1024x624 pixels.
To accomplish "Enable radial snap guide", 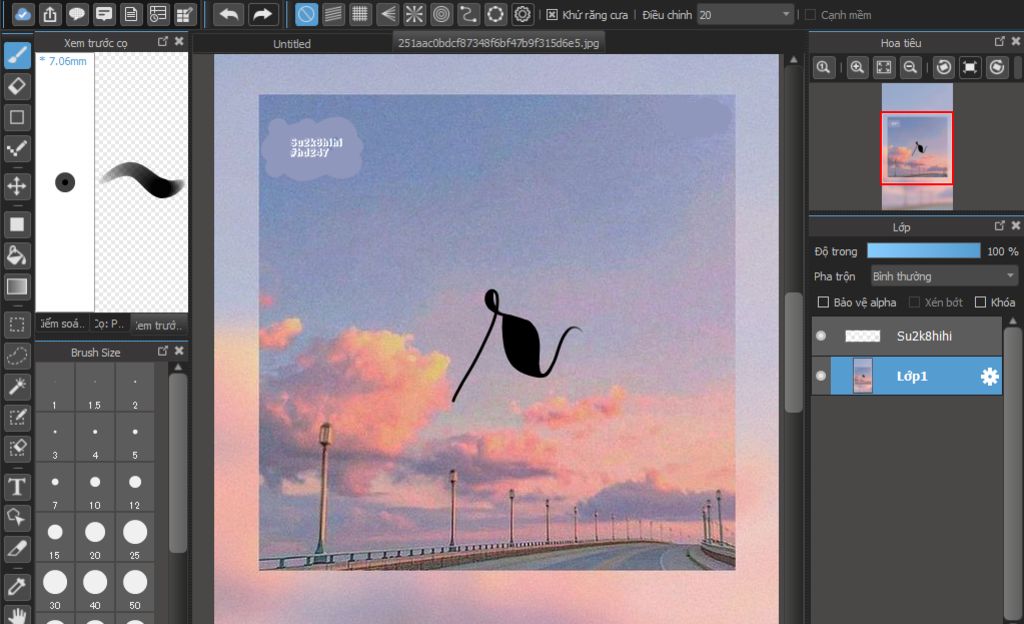I will pyautogui.click(x=414, y=14).
